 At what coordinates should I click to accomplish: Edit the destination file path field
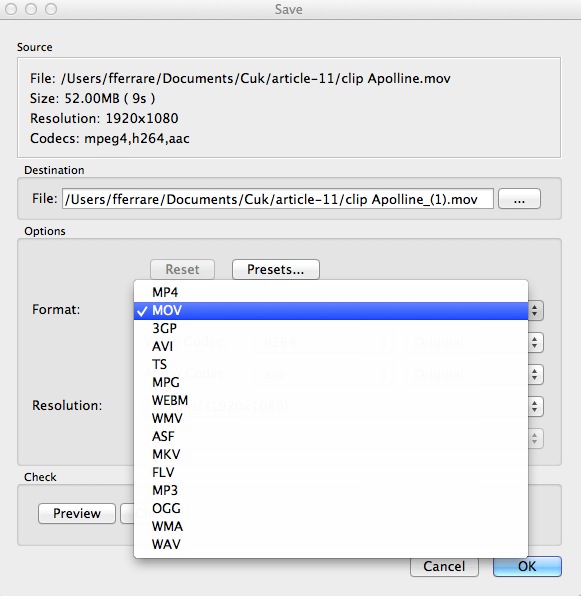(x=278, y=199)
